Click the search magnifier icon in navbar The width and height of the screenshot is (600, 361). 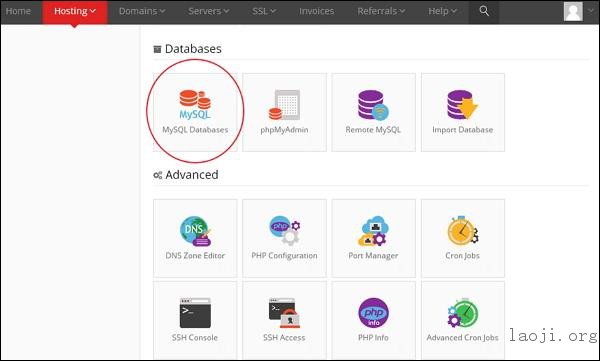pos(484,11)
